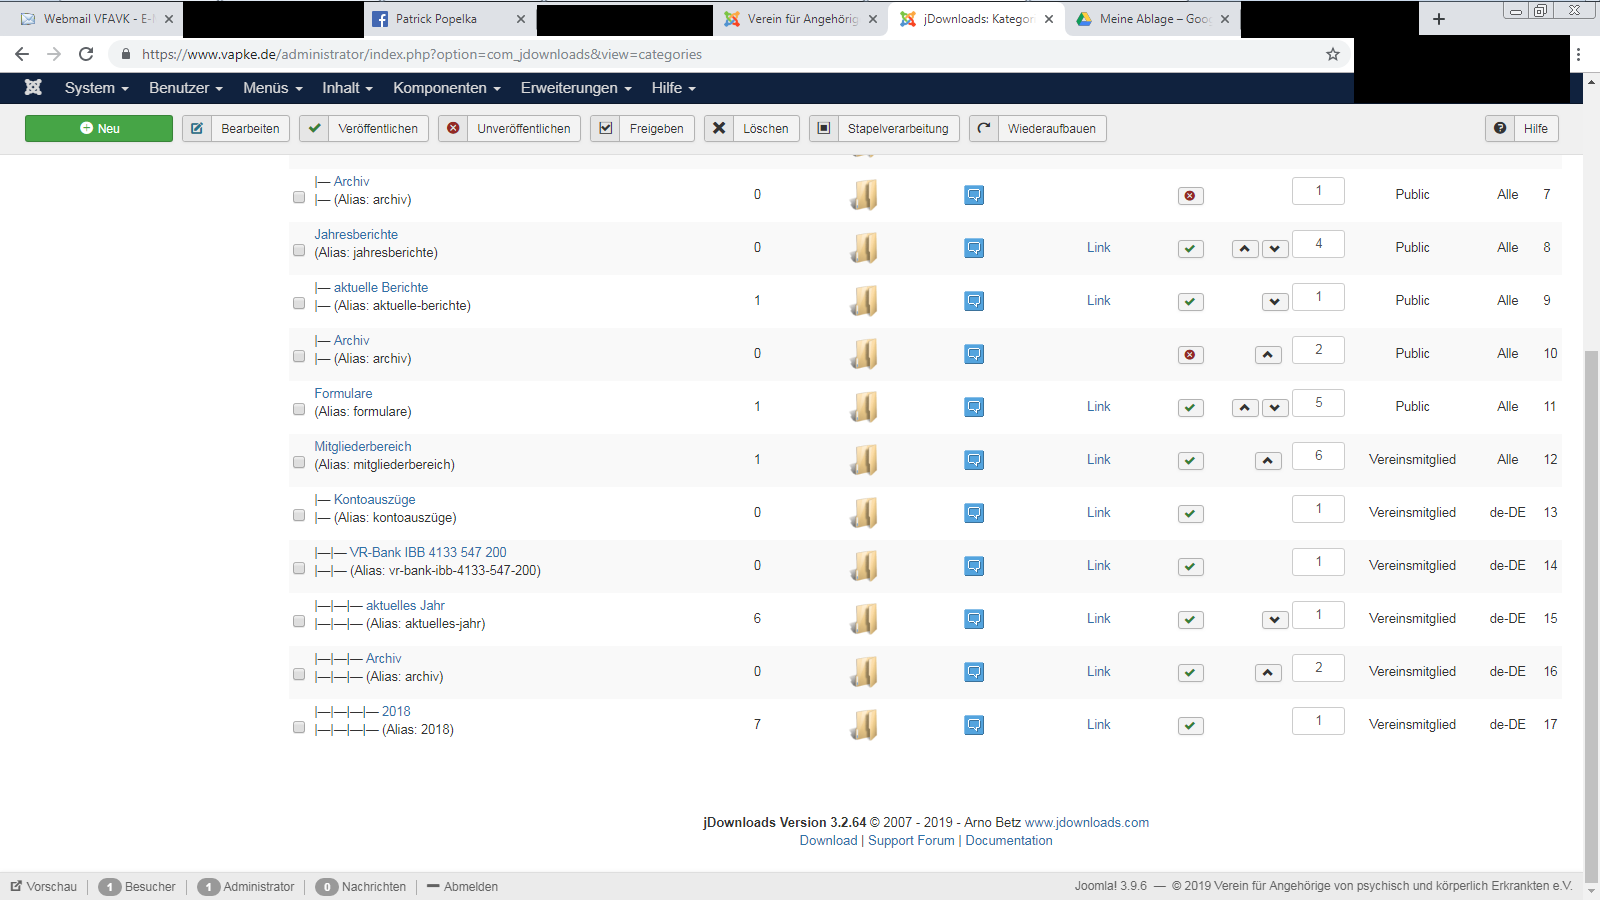Open a new browser tab
The width and height of the screenshot is (1600, 900).
tap(1439, 19)
